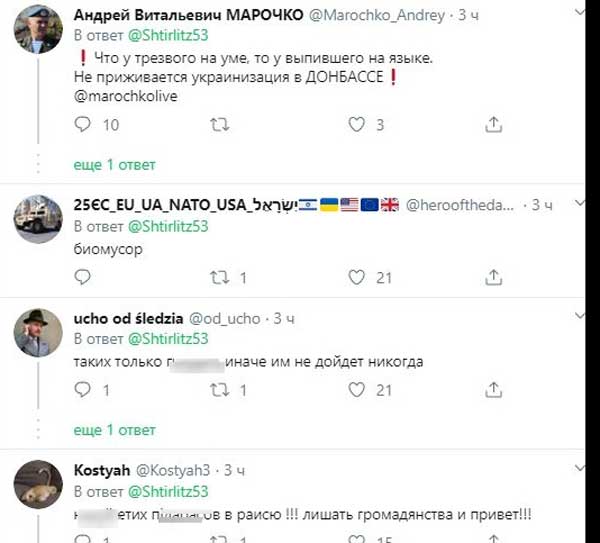600x543 pixels.
Task: Open @Shtirlitz53 link in Kostyah's reply
Action: pyautogui.click(x=167, y=491)
